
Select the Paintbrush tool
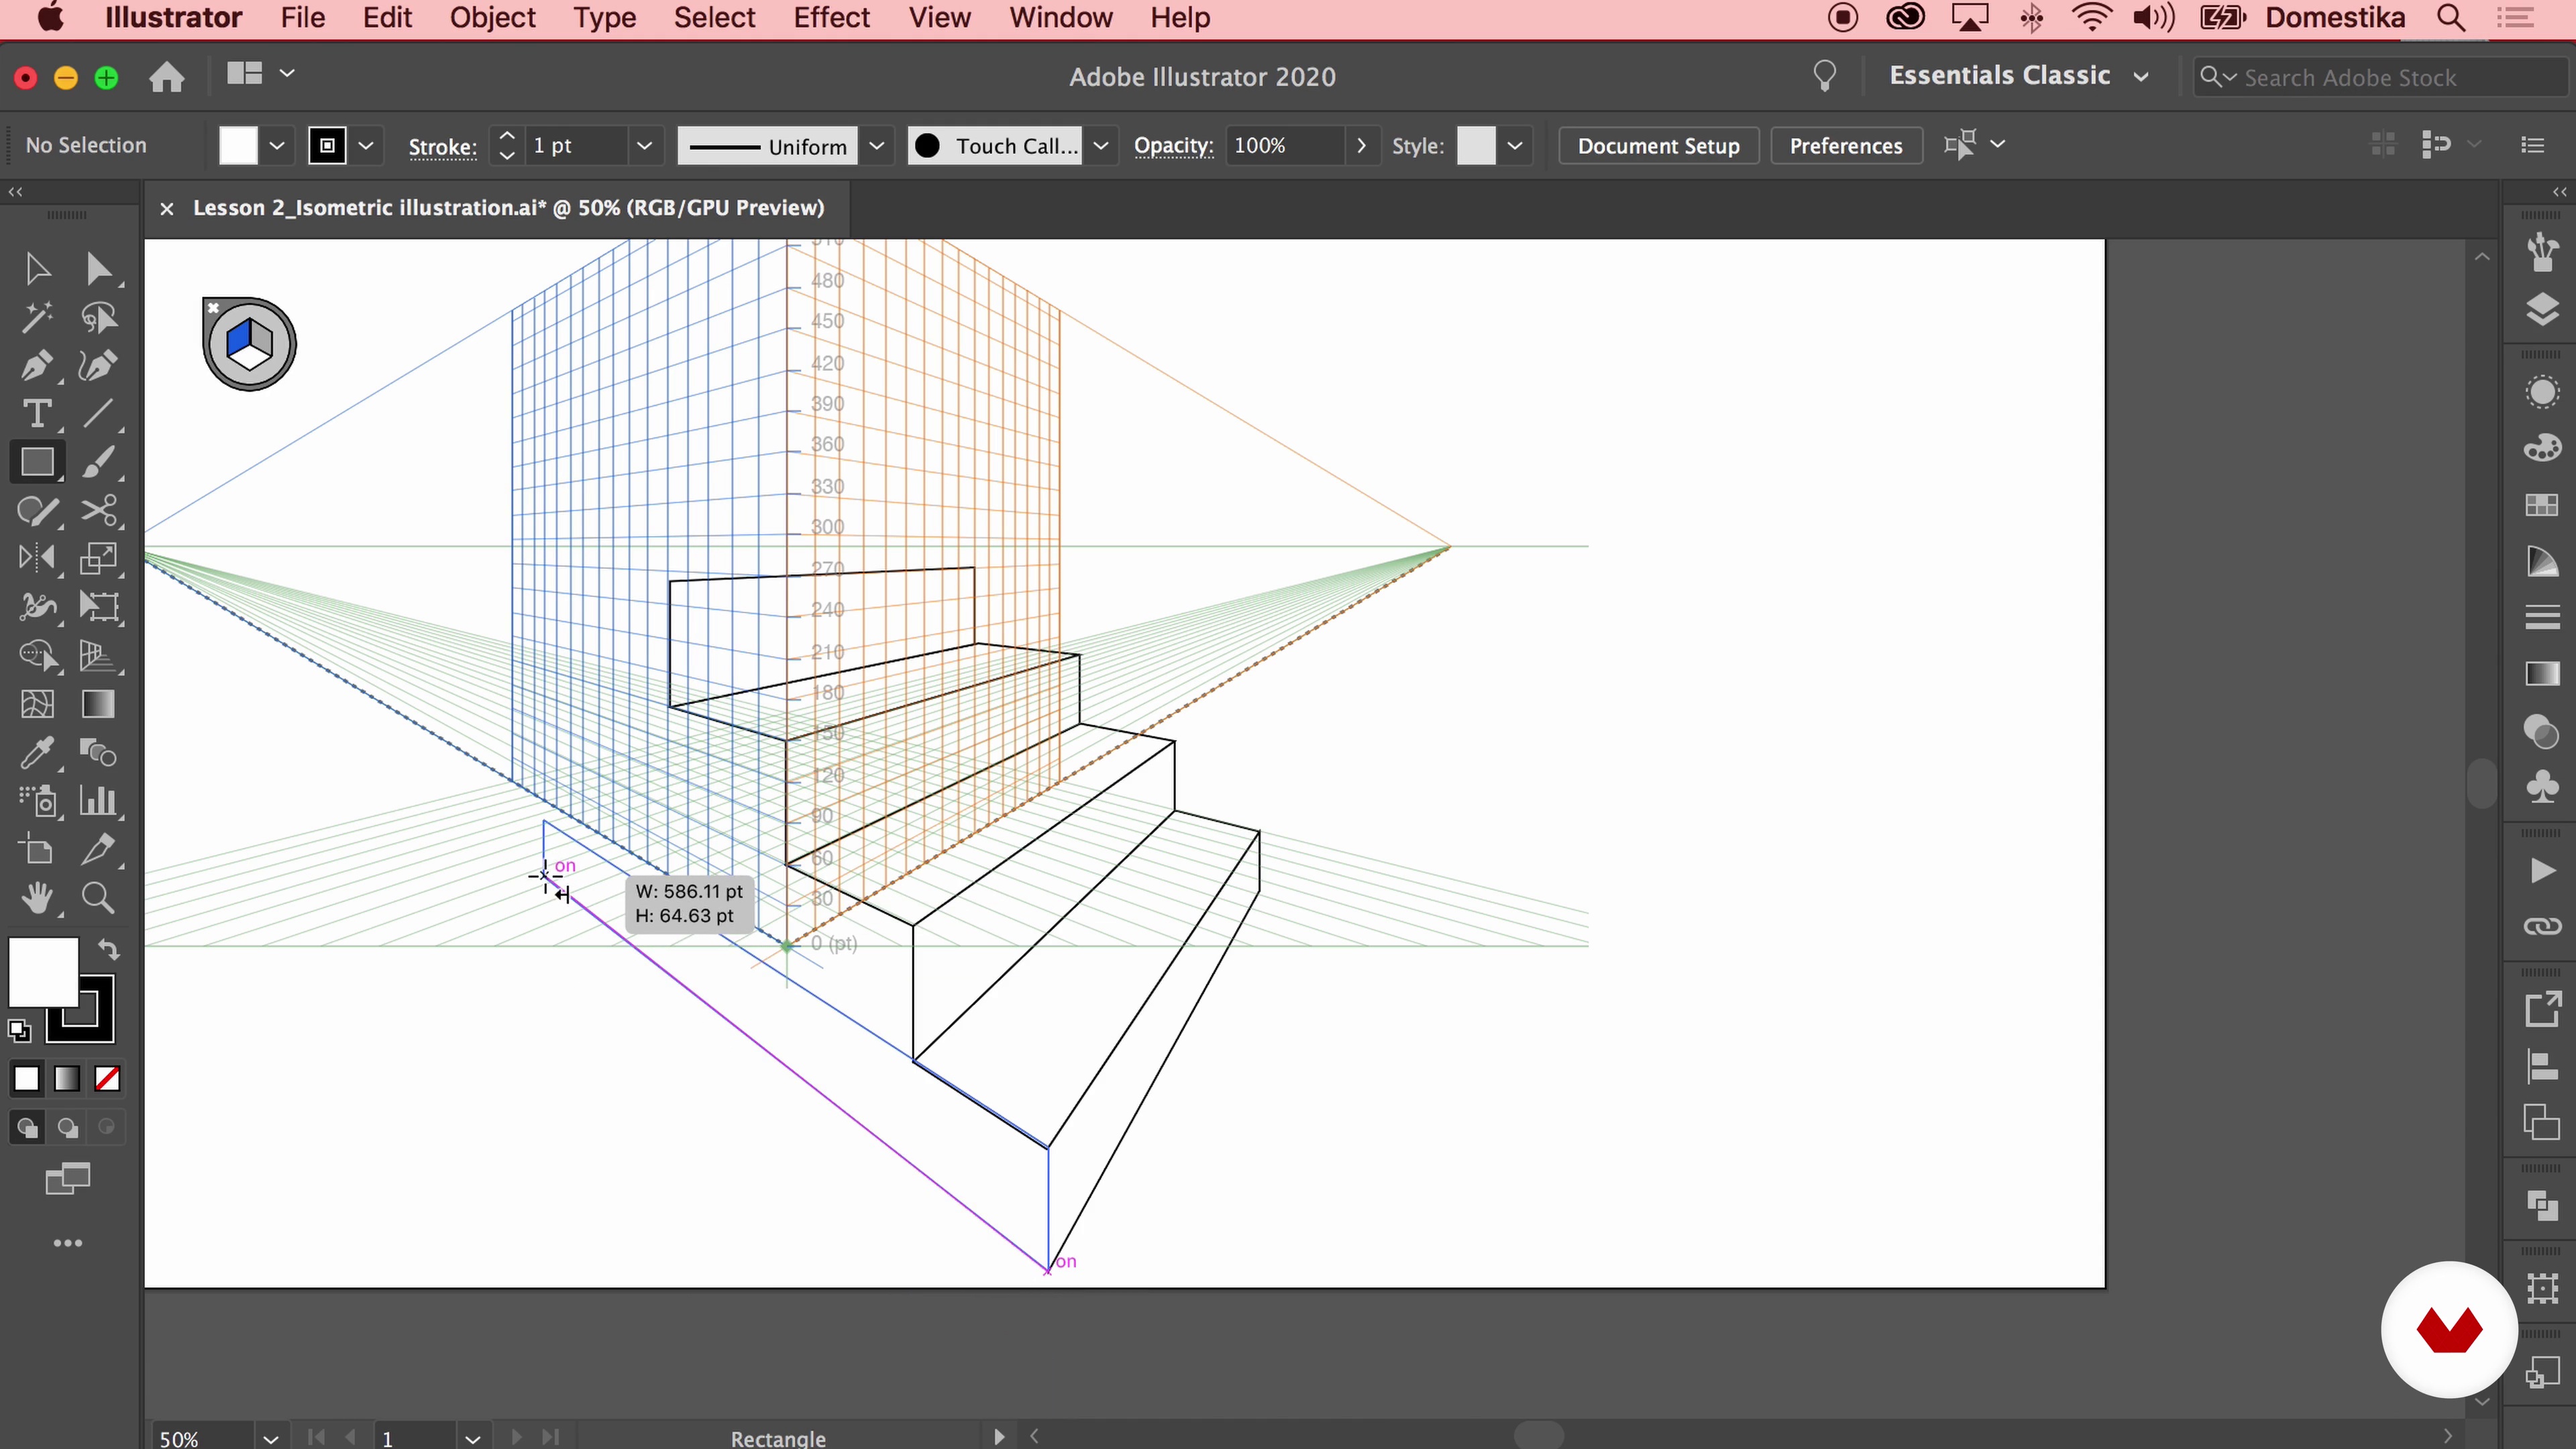click(98, 463)
